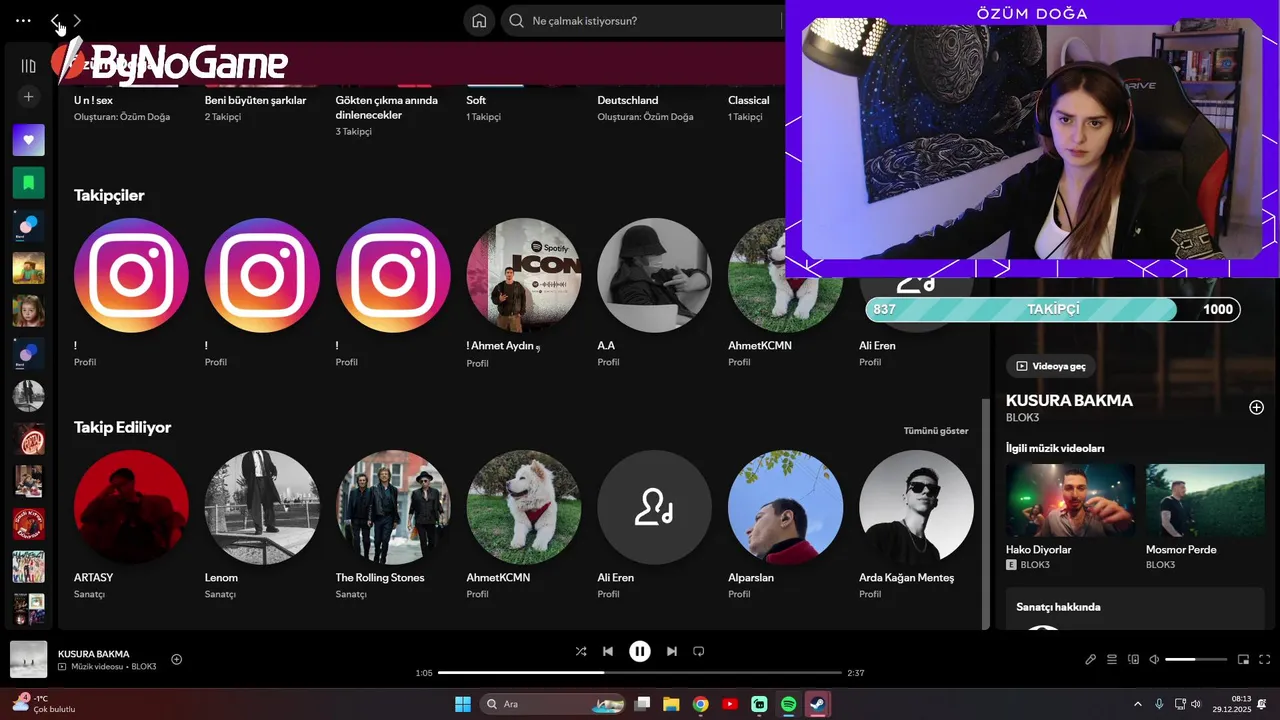
Task: Open the 'Gökten çıkma anında dinlenecekler' playlist
Action: 386,107
